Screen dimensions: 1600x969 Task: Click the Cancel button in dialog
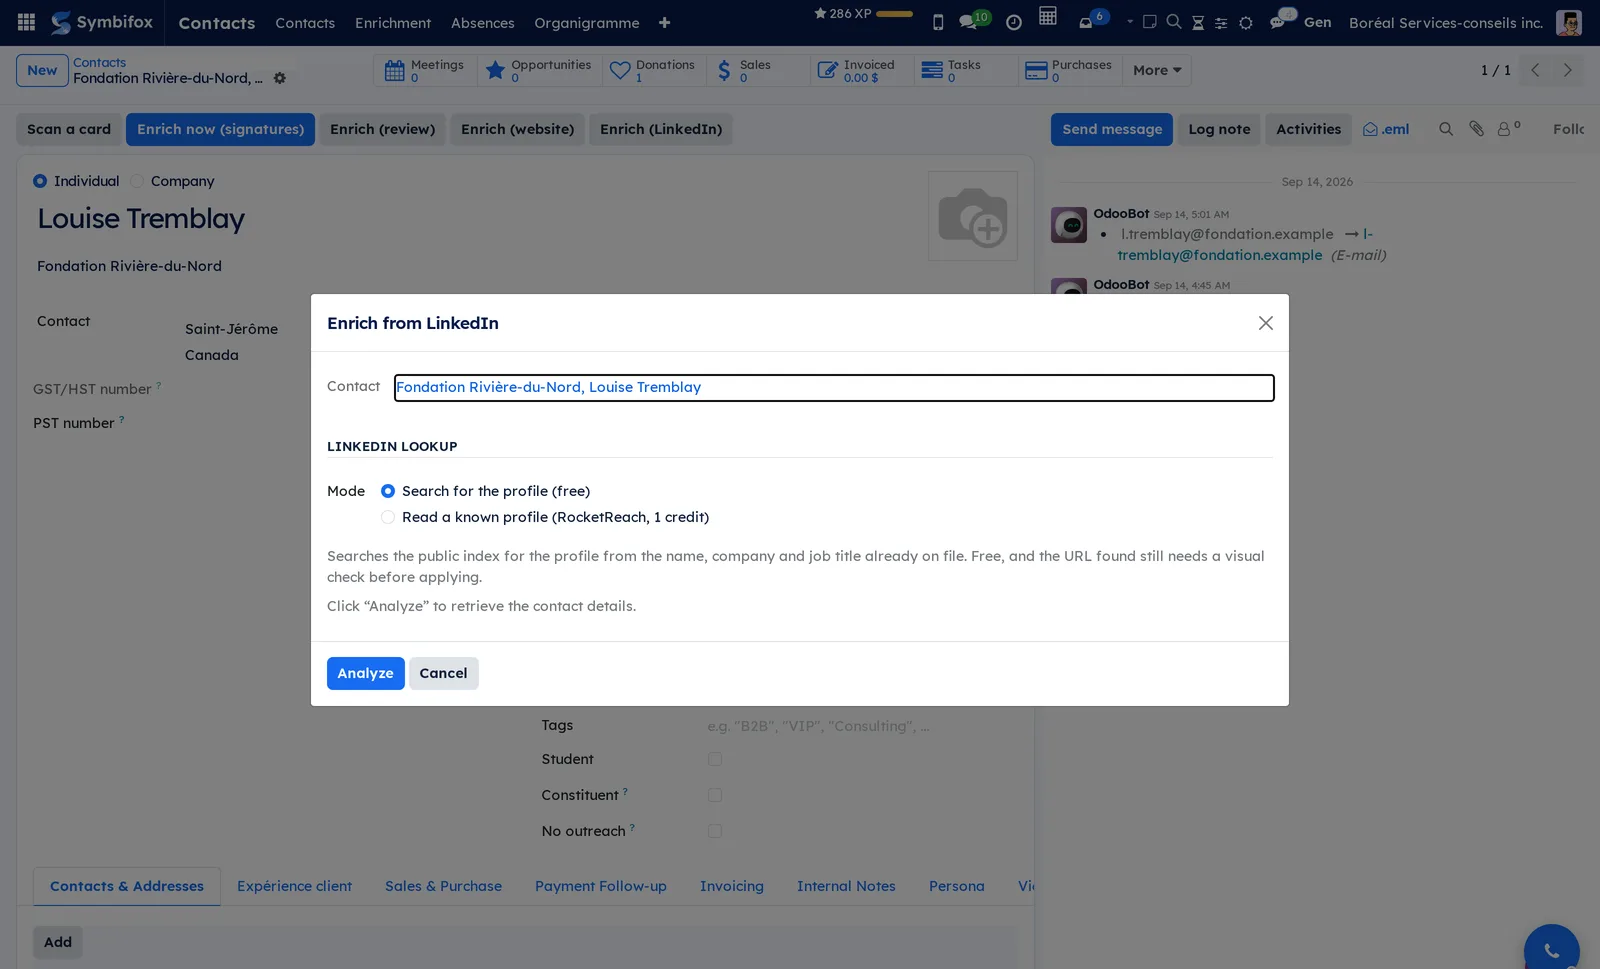tap(443, 673)
